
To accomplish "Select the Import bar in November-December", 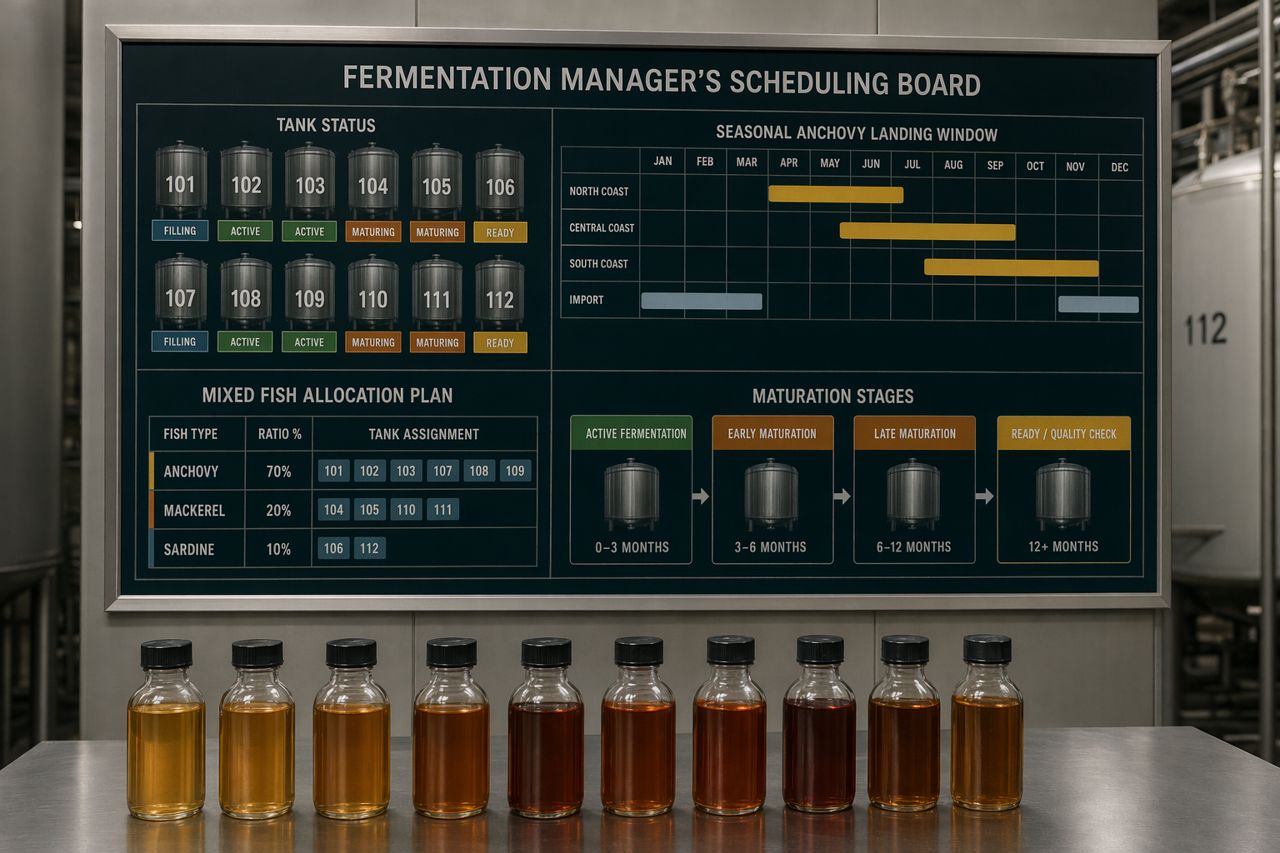I will coord(1098,304).
